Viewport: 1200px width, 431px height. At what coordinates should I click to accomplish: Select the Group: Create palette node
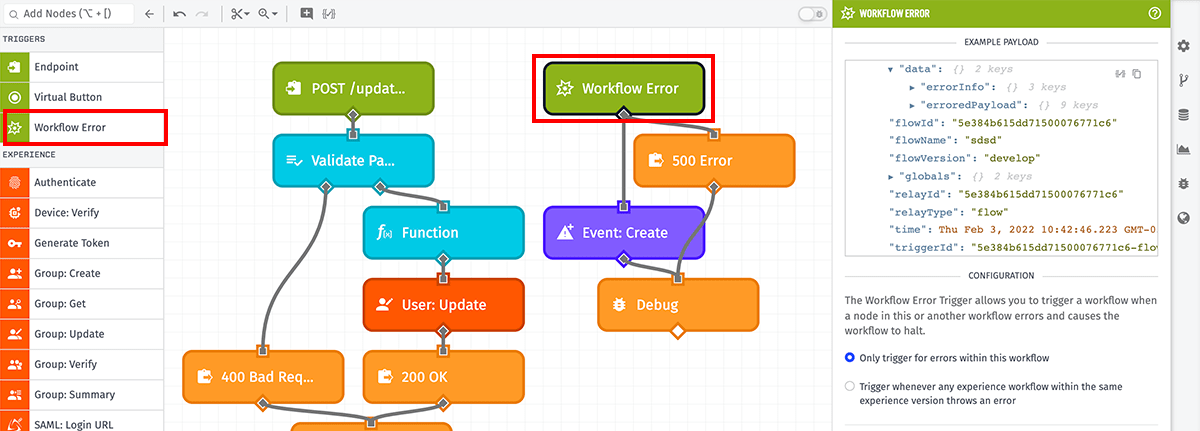82,273
